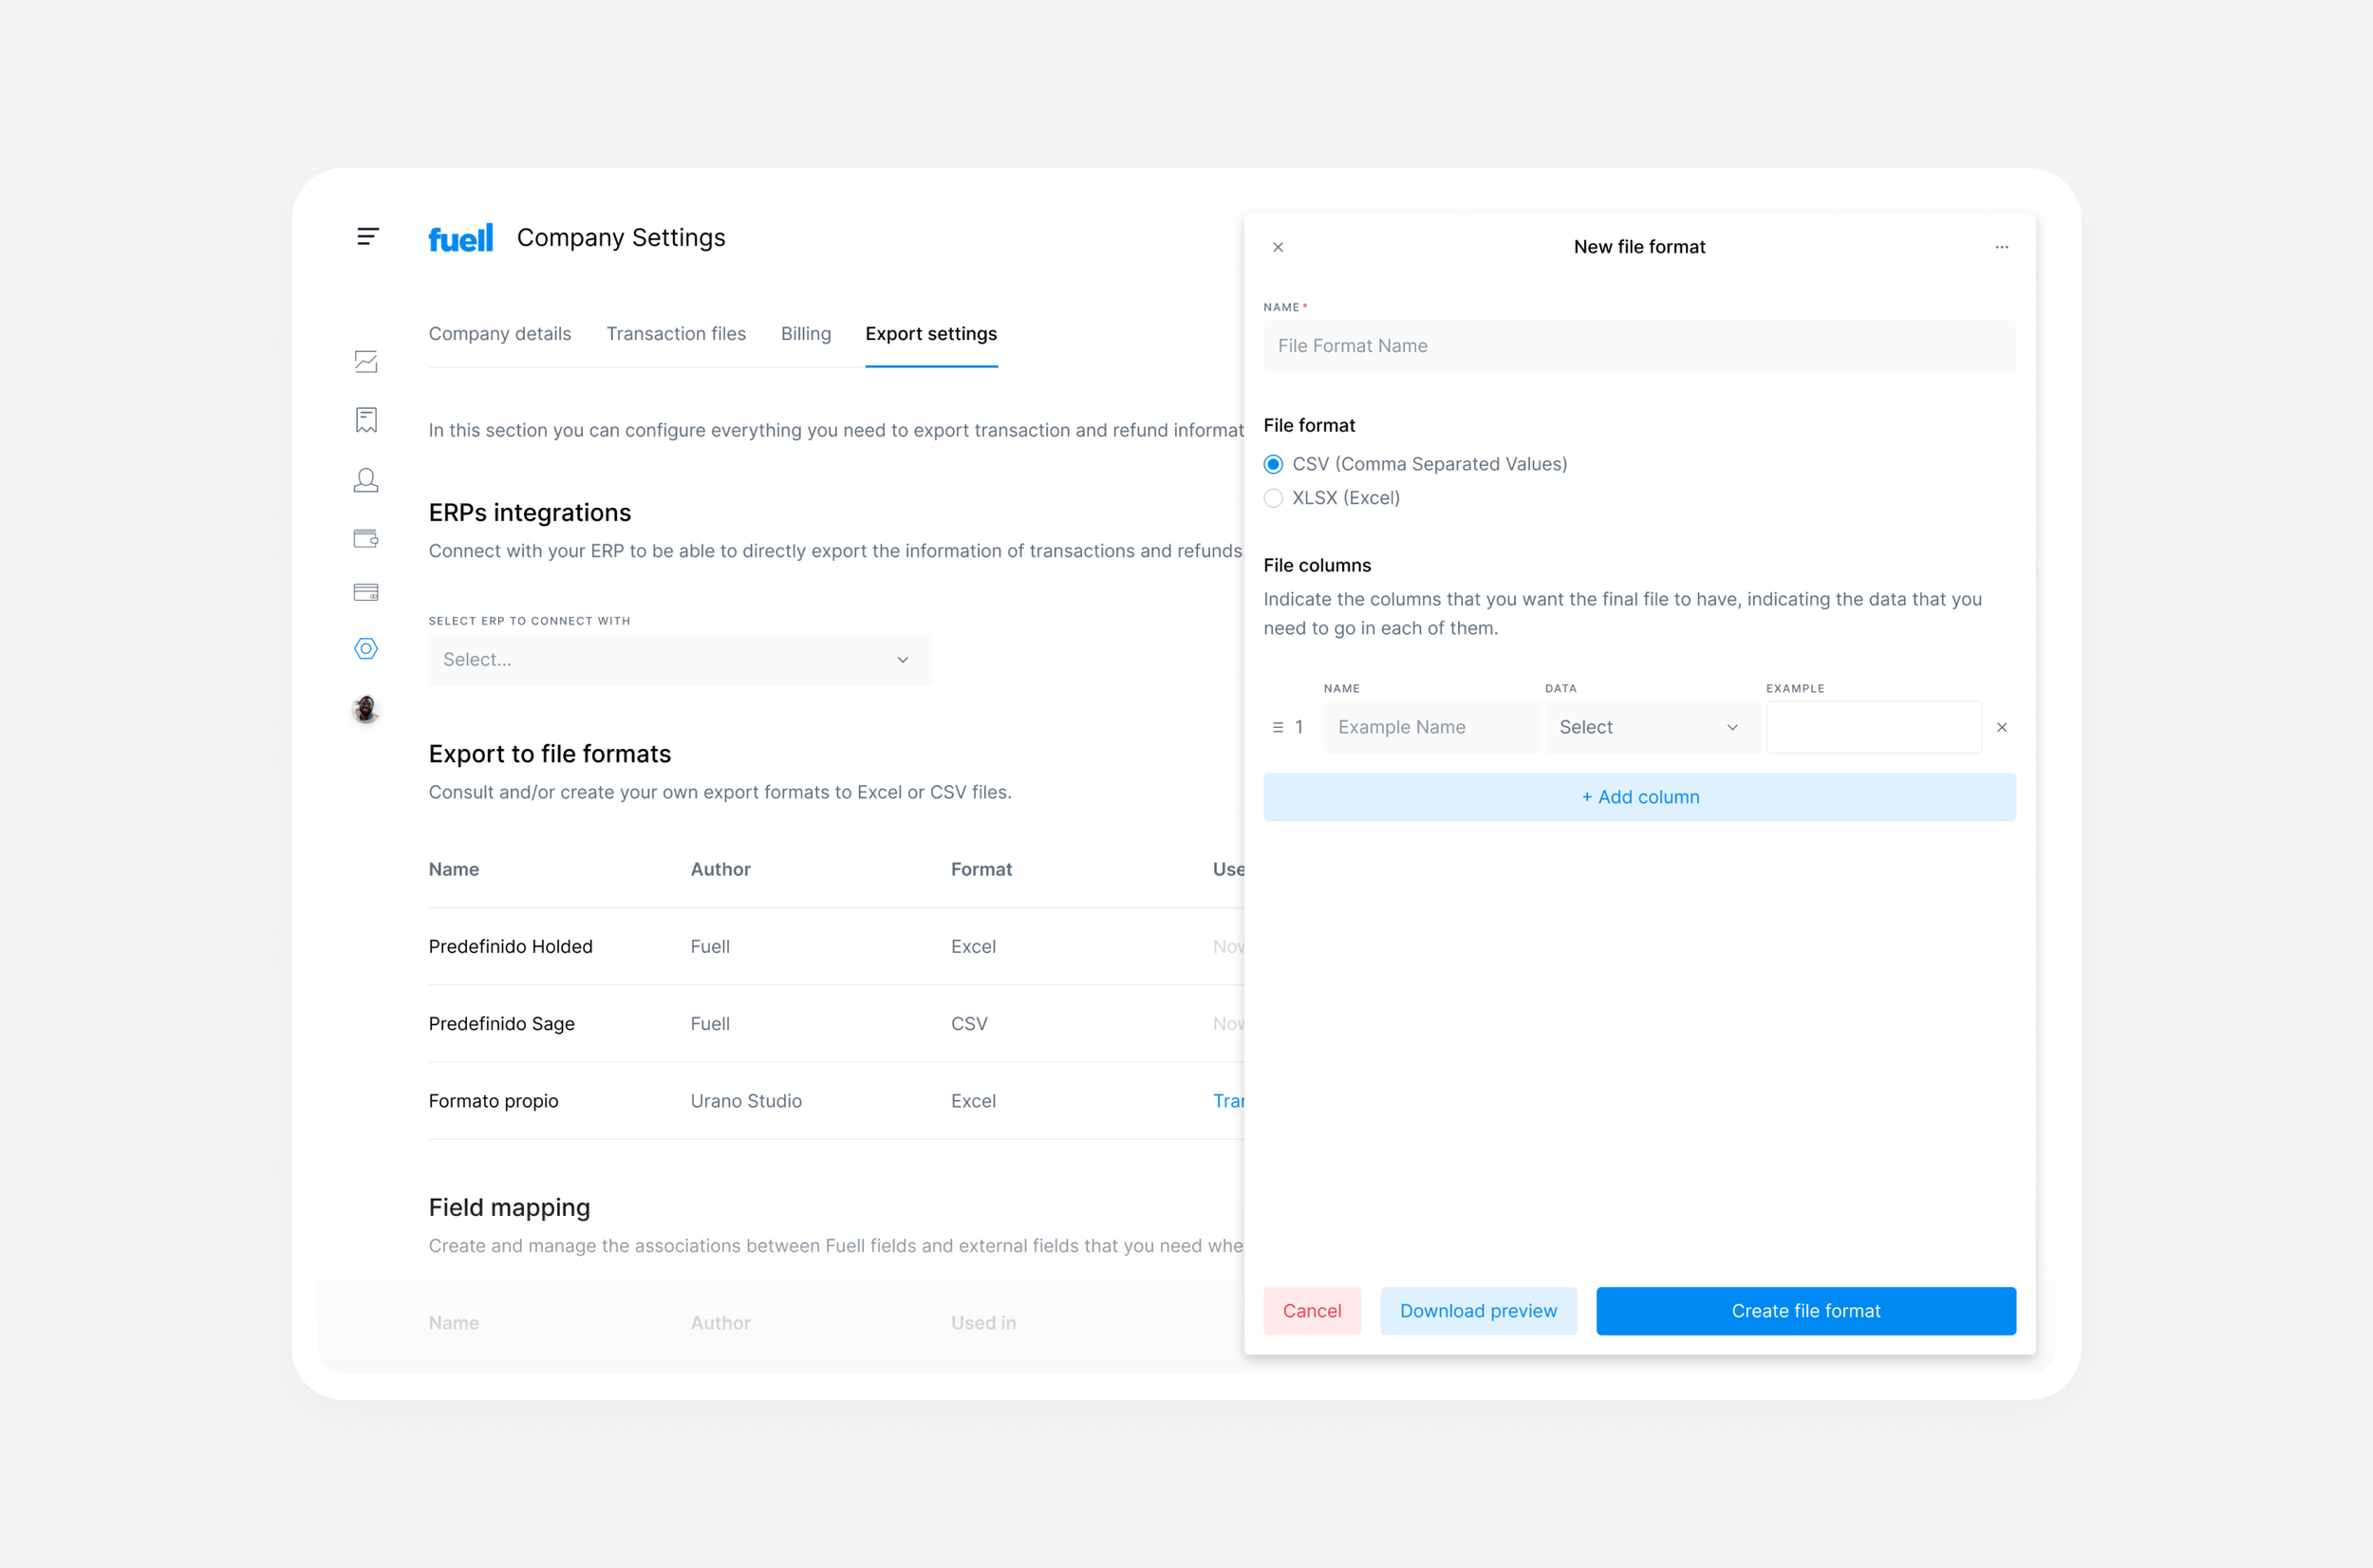Open the wallet sidebar icon
Image resolution: width=2373 pixels, height=1568 pixels.
point(366,539)
